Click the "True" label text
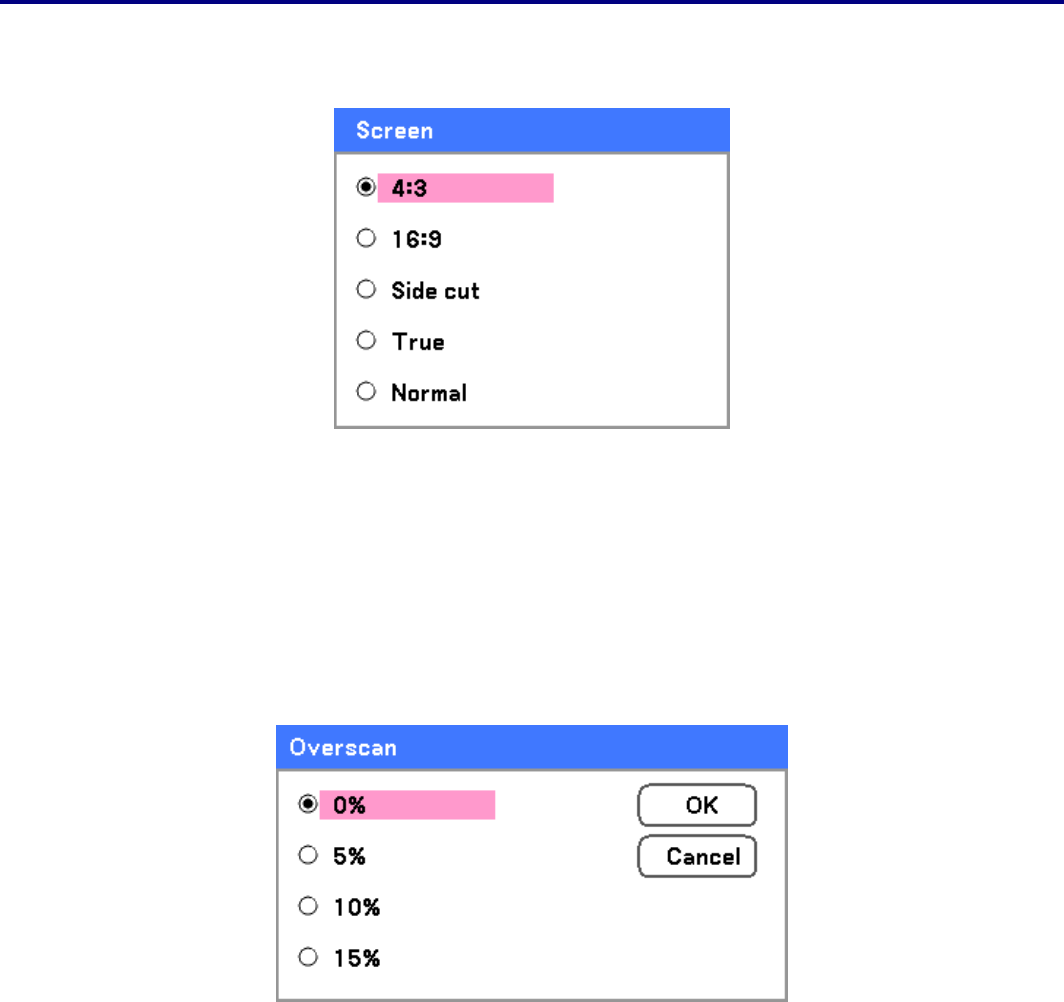The height and width of the screenshot is (1002, 1064). (x=418, y=342)
